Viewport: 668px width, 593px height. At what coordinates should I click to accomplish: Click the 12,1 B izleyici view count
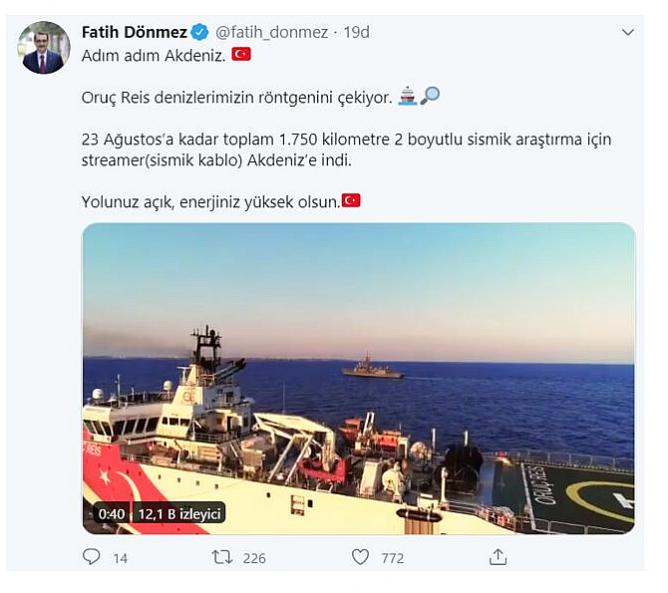179,514
